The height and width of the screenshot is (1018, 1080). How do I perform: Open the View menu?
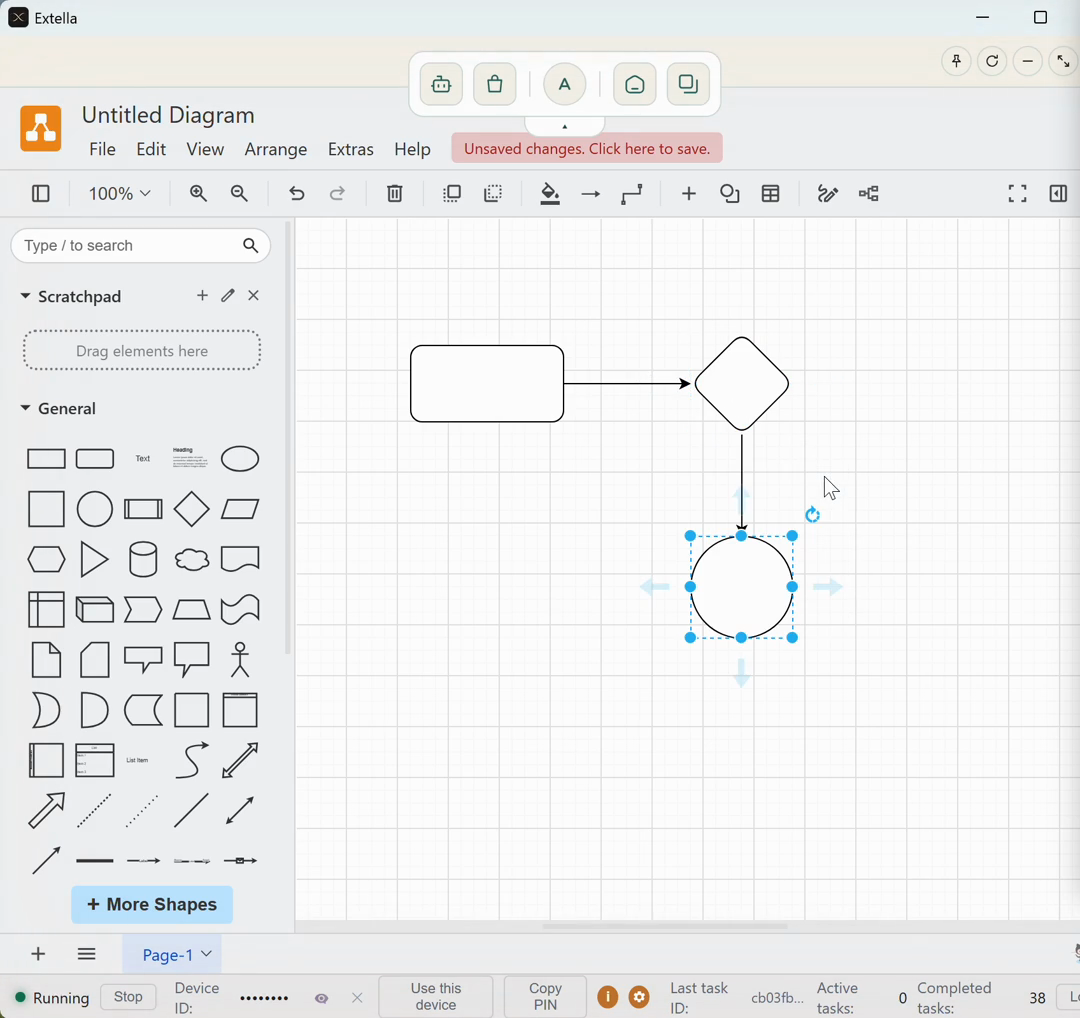(205, 149)
